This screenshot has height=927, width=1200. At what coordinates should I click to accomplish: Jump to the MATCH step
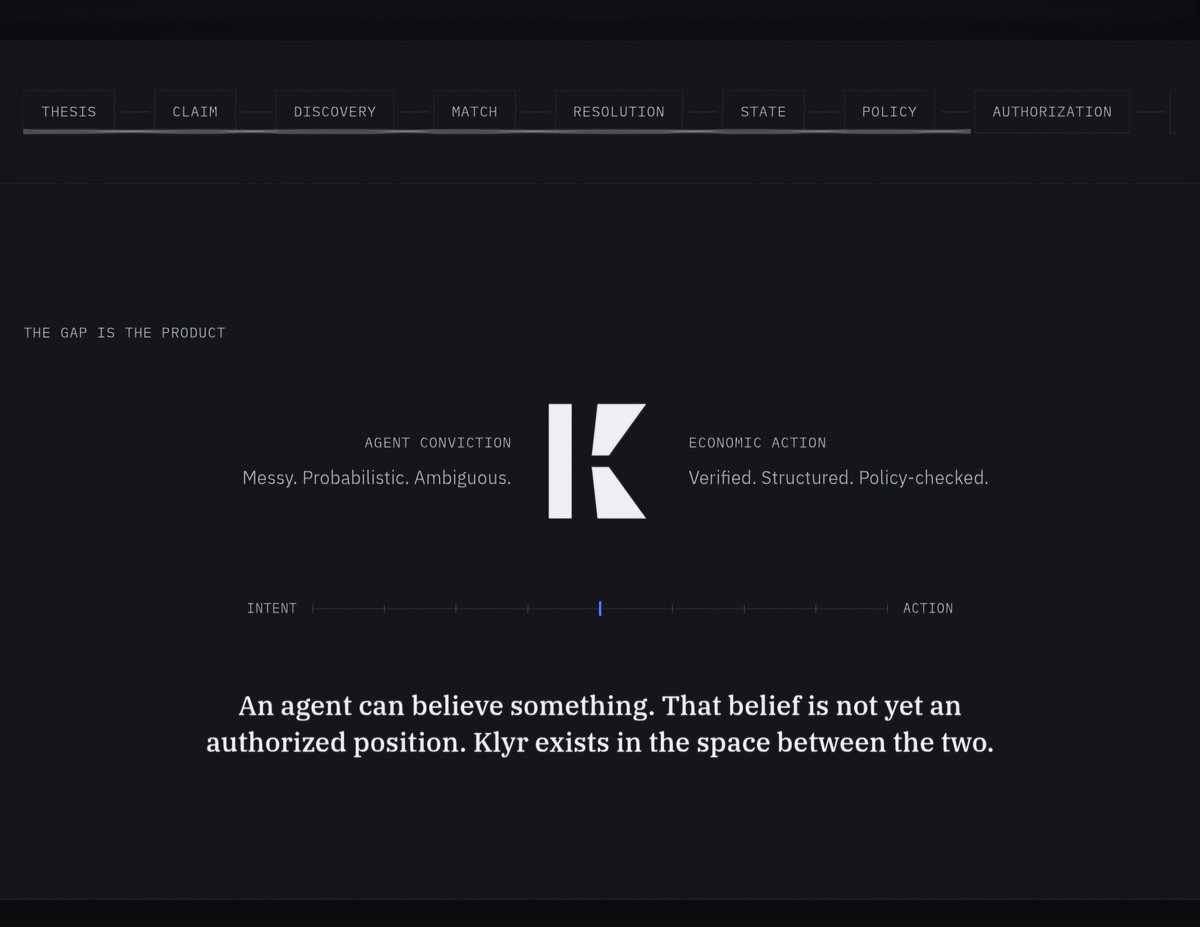[474, 111]
